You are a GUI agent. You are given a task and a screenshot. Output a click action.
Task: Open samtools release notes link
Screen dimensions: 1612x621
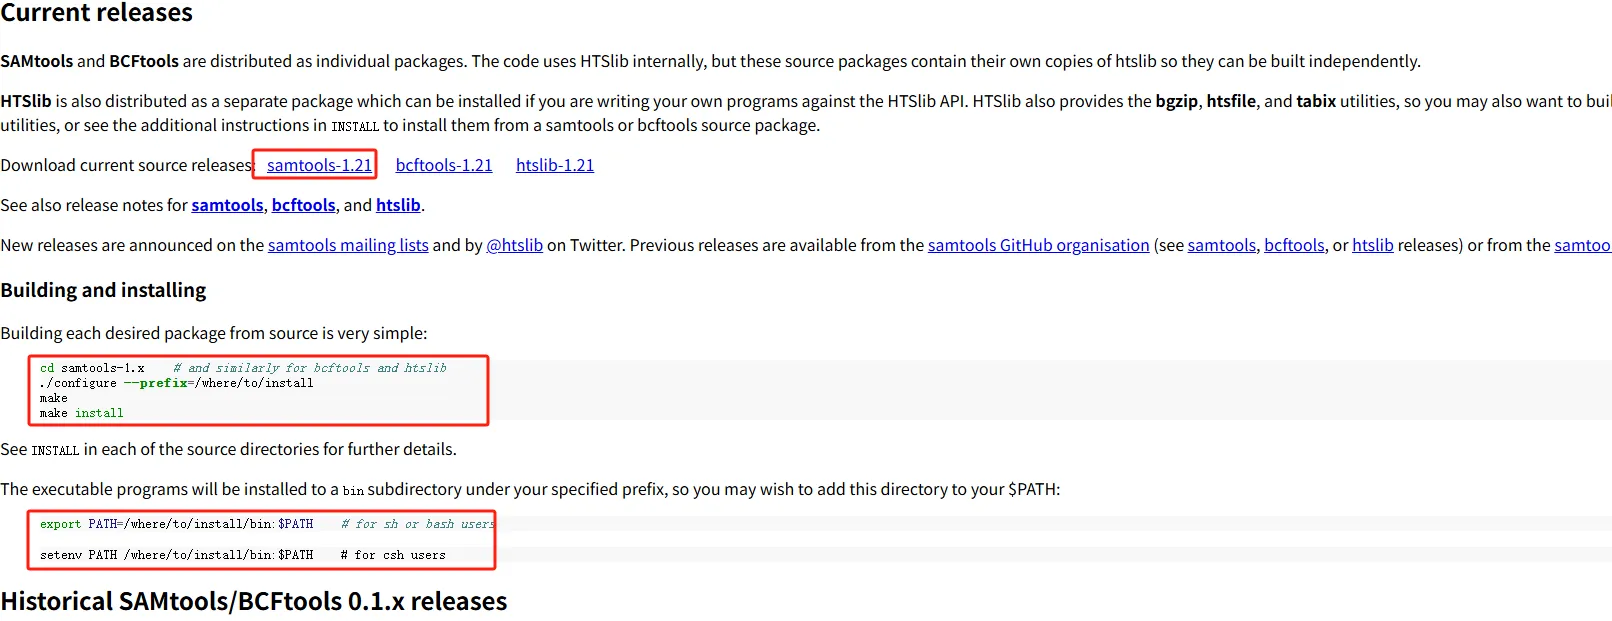(227, 205)
